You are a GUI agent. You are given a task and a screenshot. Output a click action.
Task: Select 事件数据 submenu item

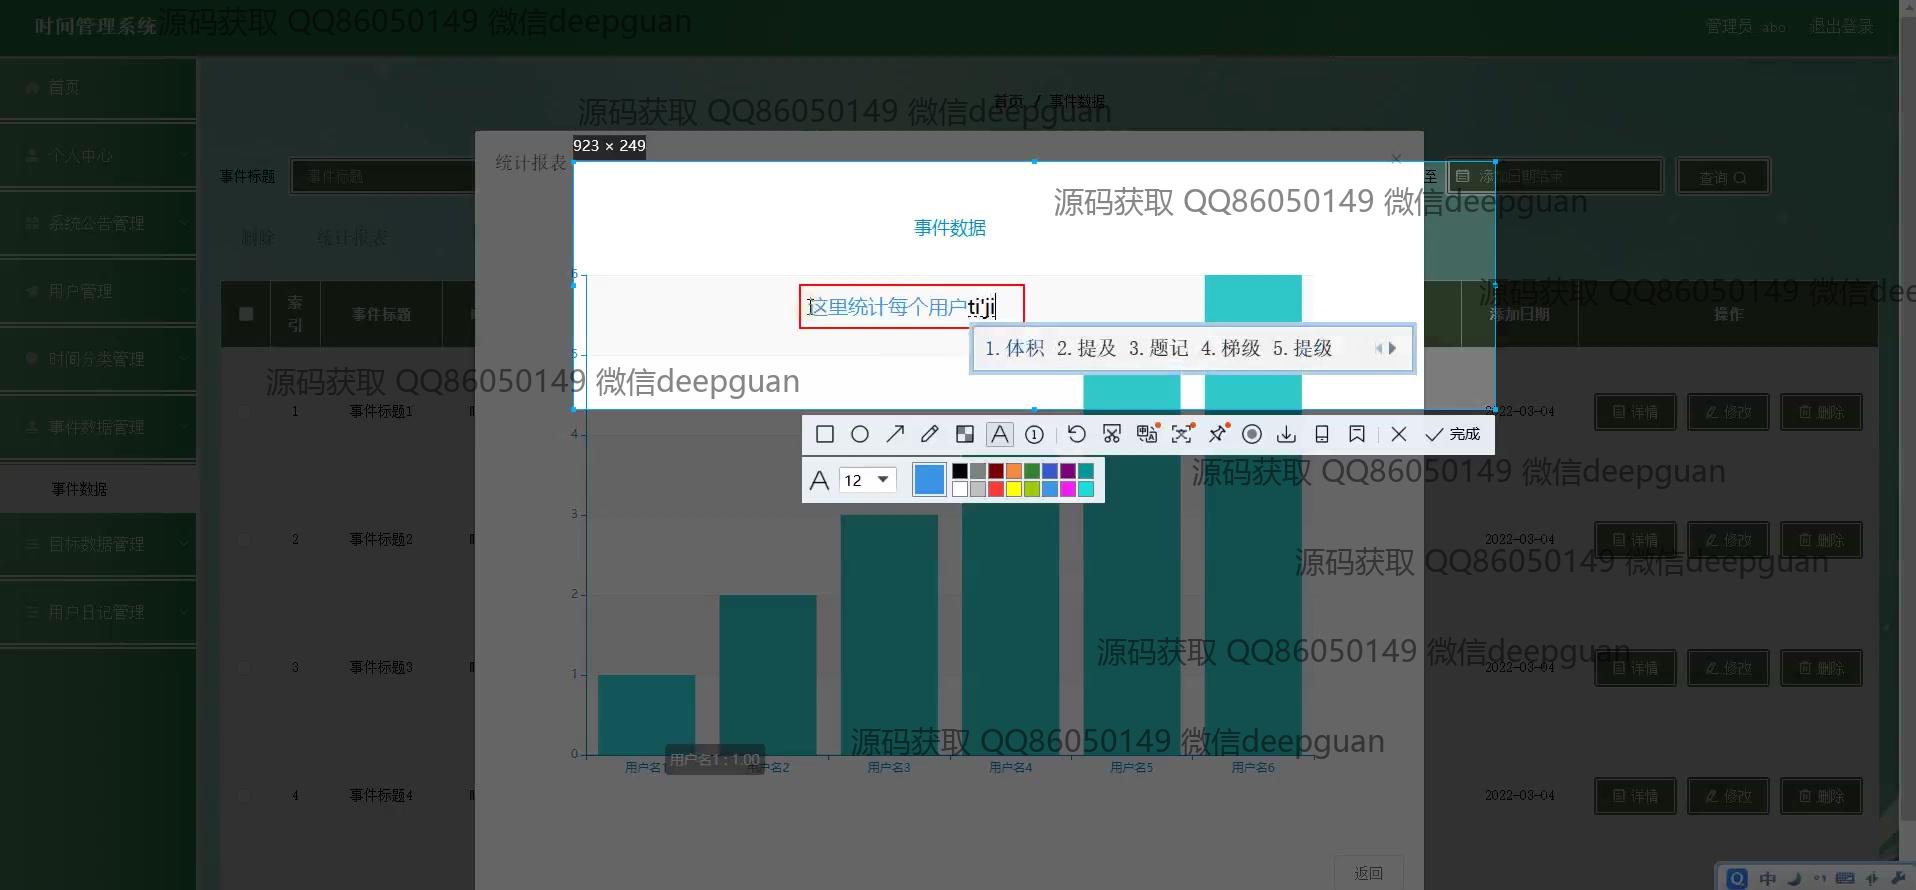98,489
